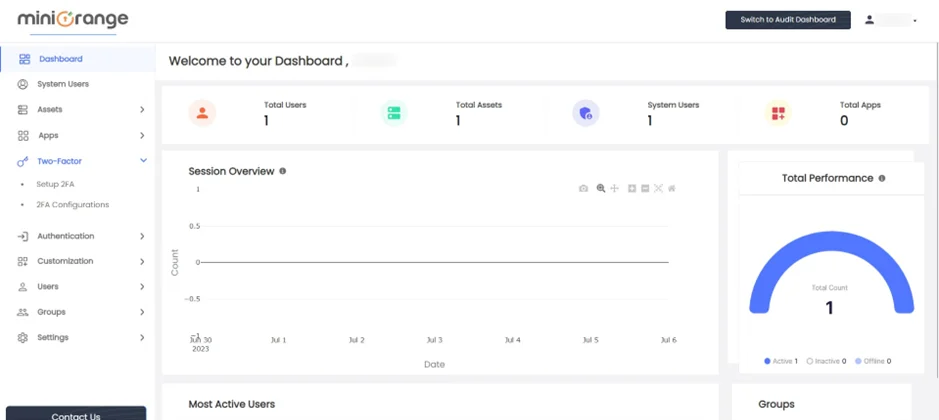The height and width of the screenshot is (420, 939).
Task: Click the Apps grid icon in sidebar
Action: [x=23, y=135]
